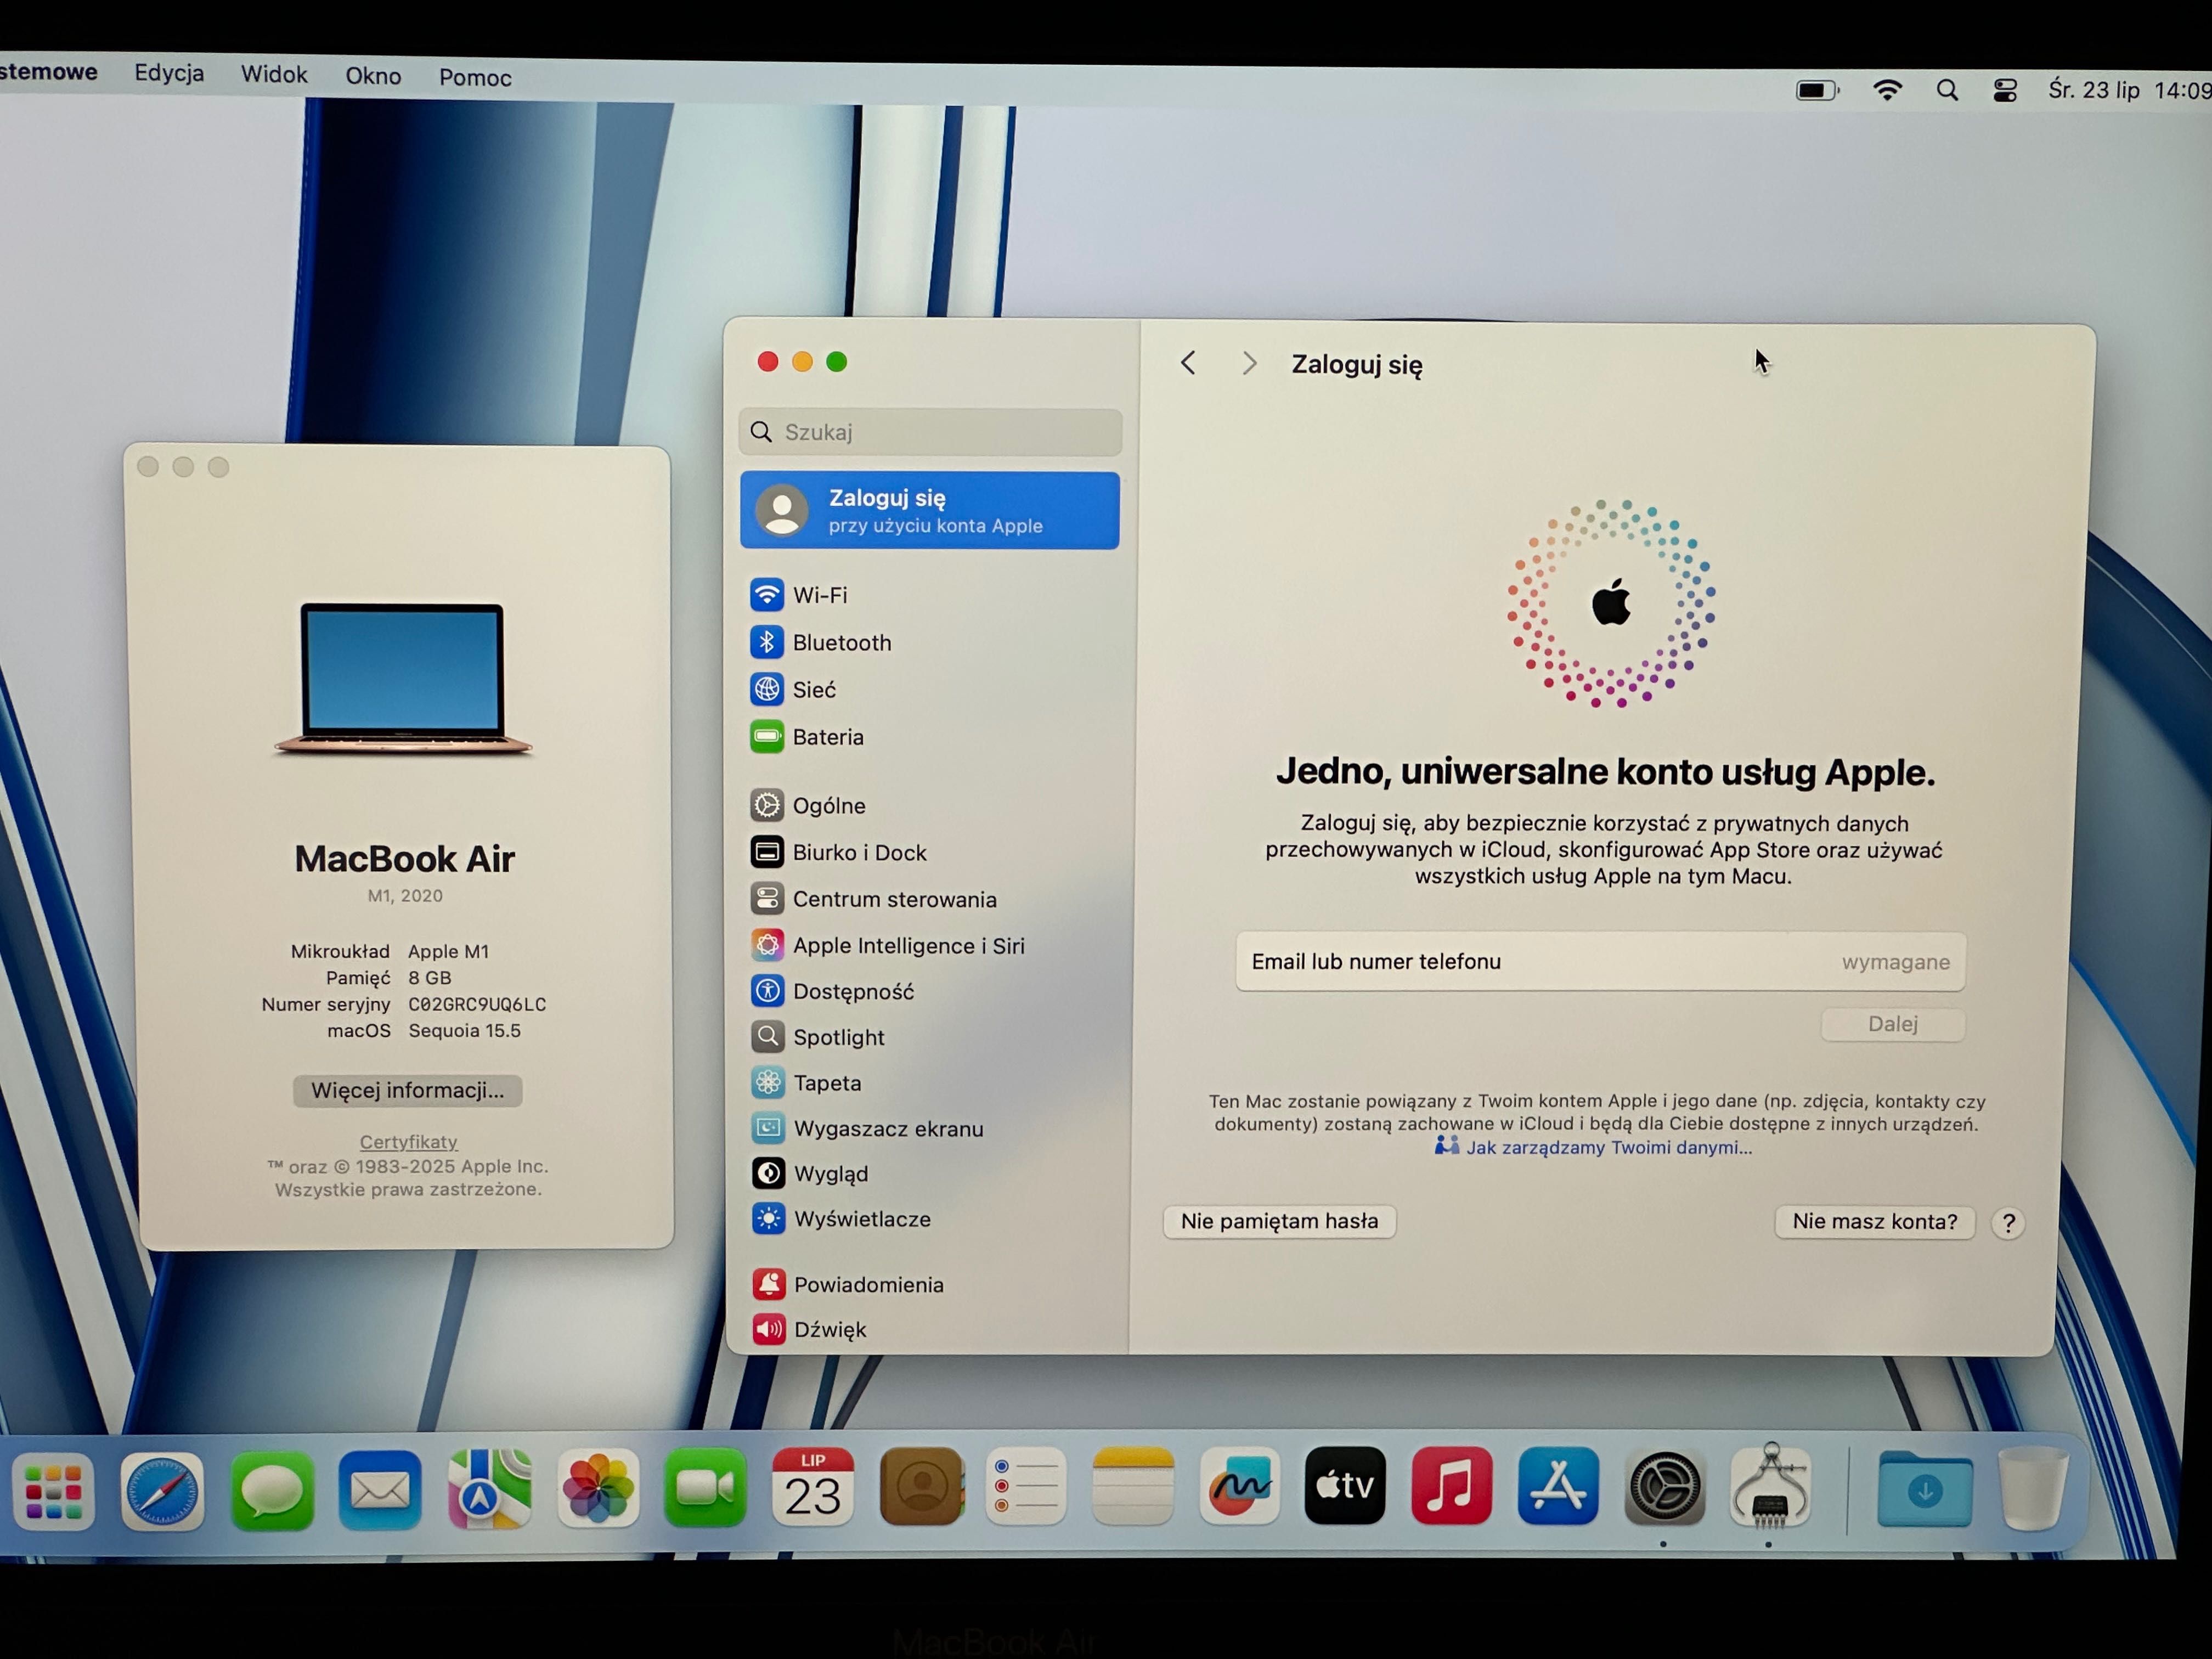Image resolution: width=2212 pixels, height=1659 pixels.
Task: Open Calendar showing 23 in Dock
Action: pos(812,1487)
